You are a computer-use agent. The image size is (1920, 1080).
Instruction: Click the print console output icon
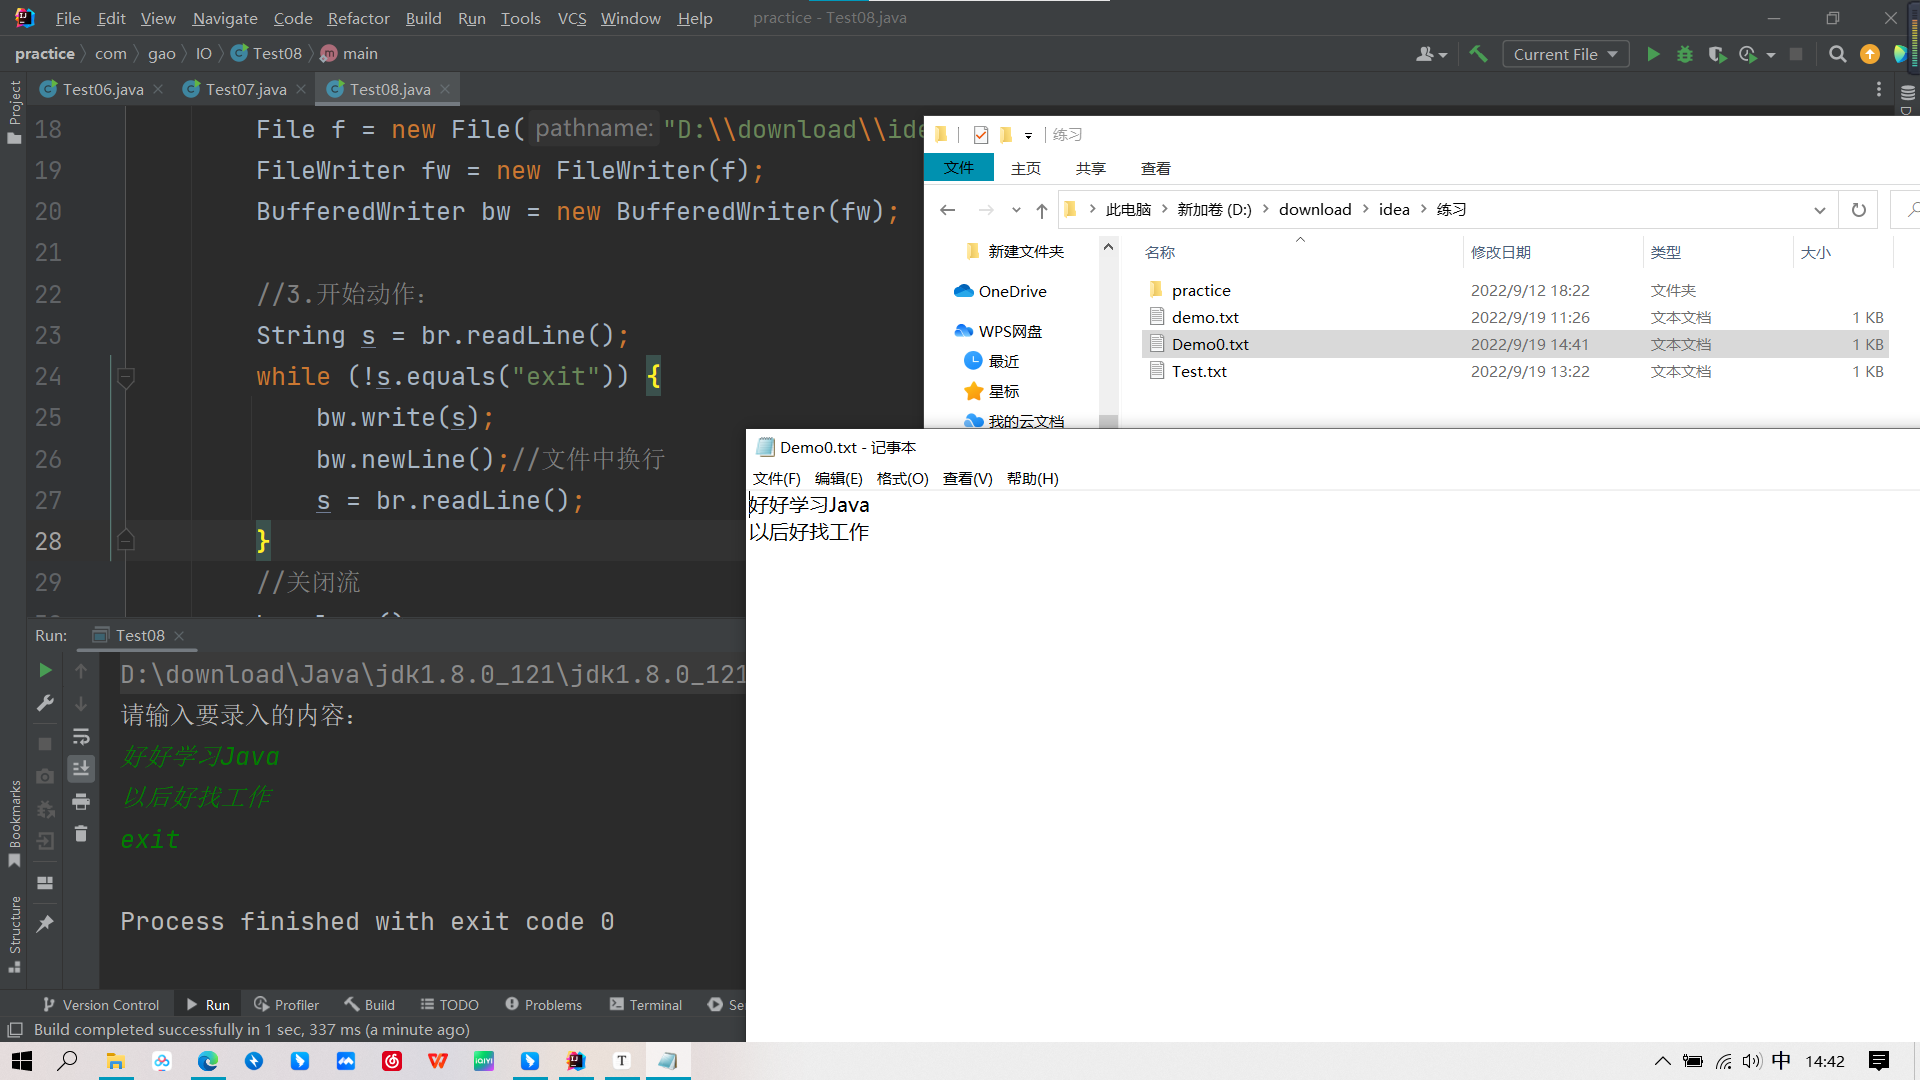[x=81, y=801]
